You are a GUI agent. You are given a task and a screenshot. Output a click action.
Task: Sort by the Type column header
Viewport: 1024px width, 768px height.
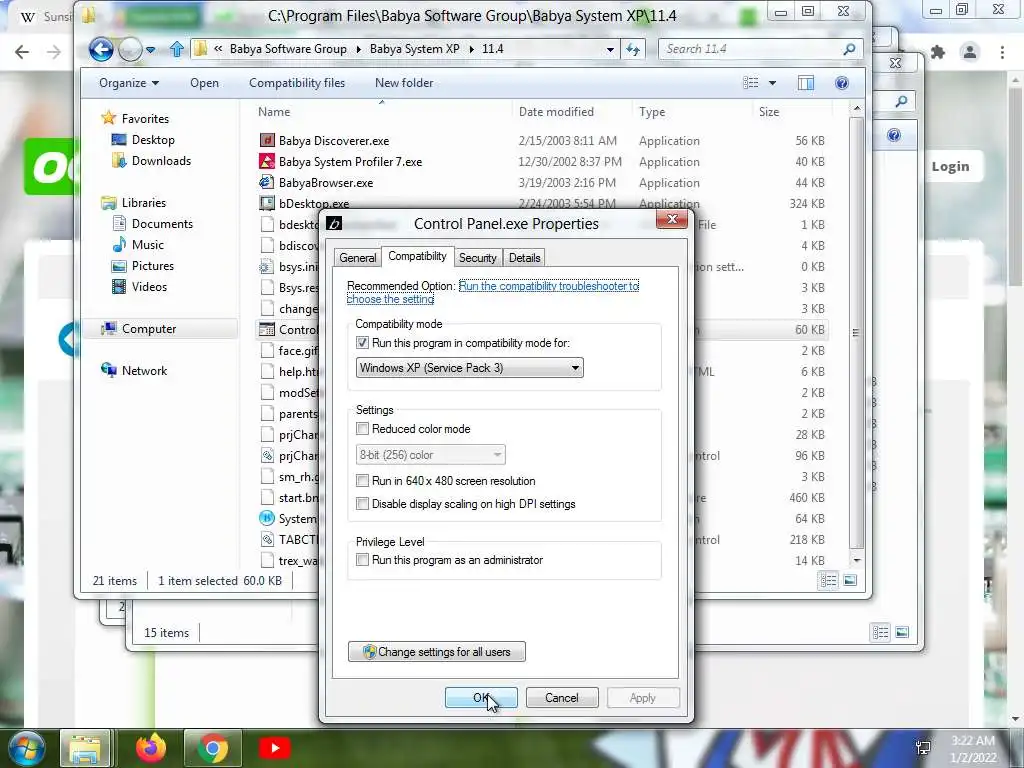[652, 112]
